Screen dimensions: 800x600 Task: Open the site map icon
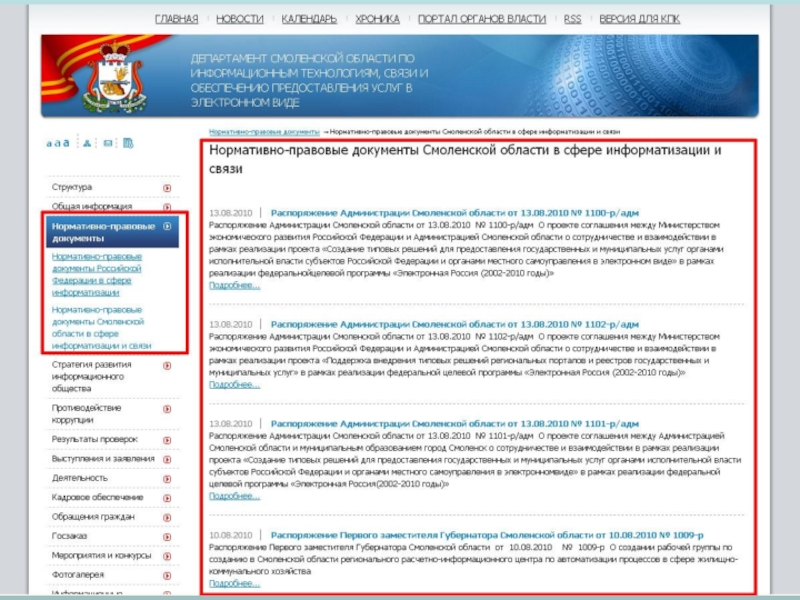(x=87, y=143)
